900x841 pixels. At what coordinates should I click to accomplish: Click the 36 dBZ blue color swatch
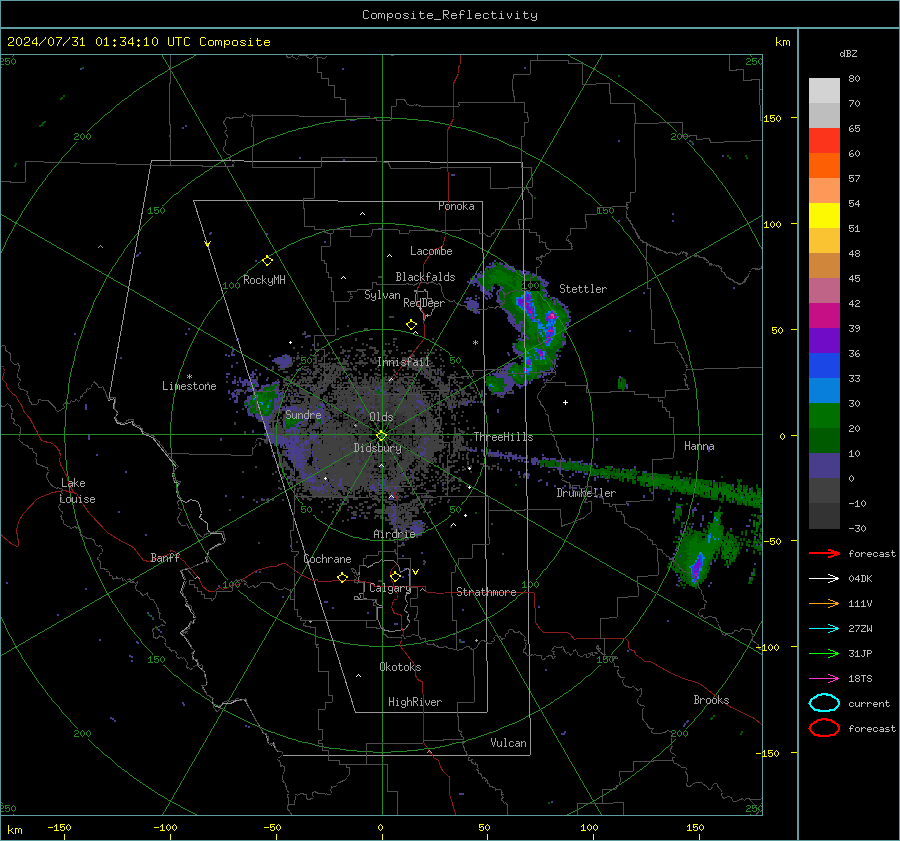[824, 365]
